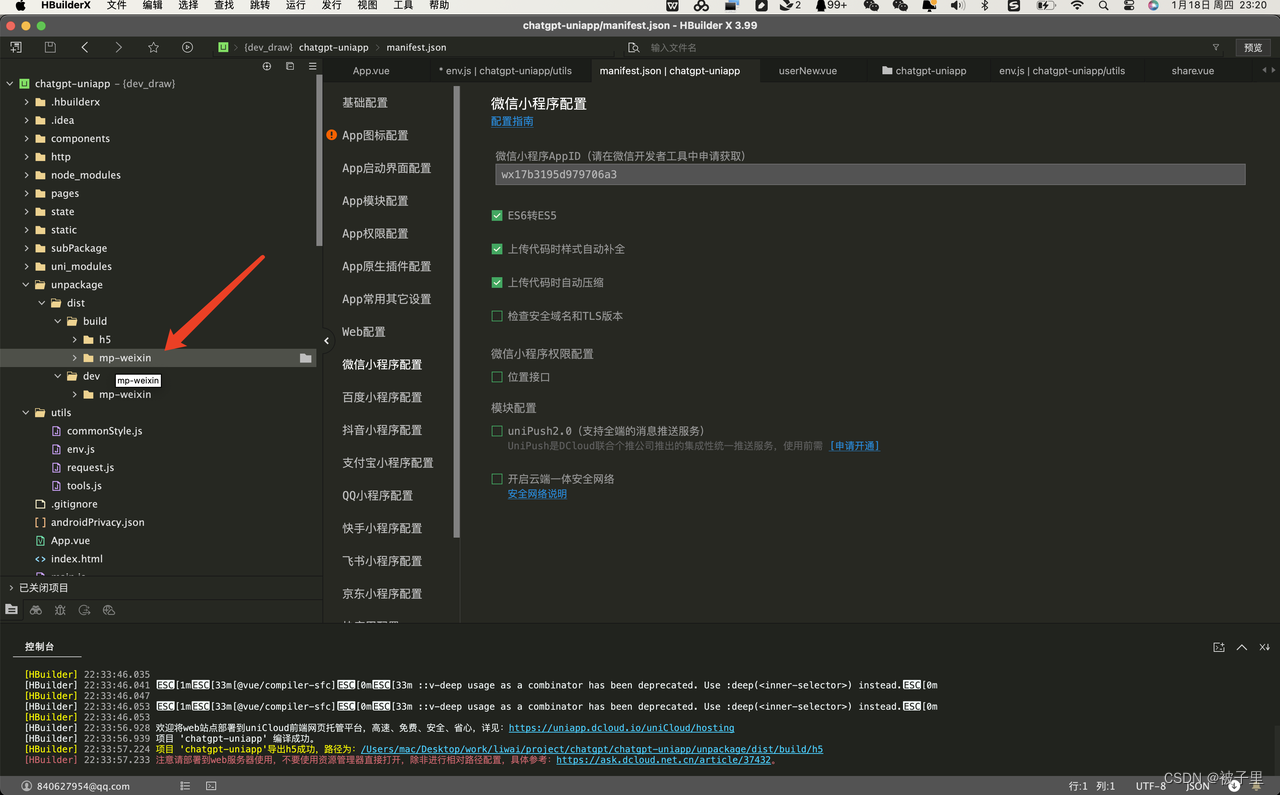Switch to the share.vue editor tab
The height and width of the screenshot is (795, 1280).
point(1193,71)
